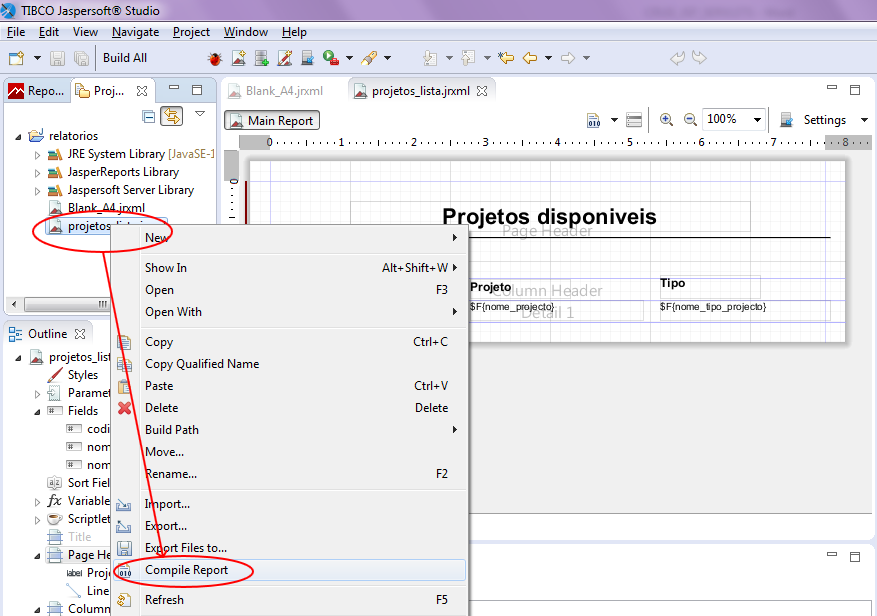Image resolution: width=877 pixels, height=616 pixels.
Task: Select Delete in the context menu
Action: (290, 408)
